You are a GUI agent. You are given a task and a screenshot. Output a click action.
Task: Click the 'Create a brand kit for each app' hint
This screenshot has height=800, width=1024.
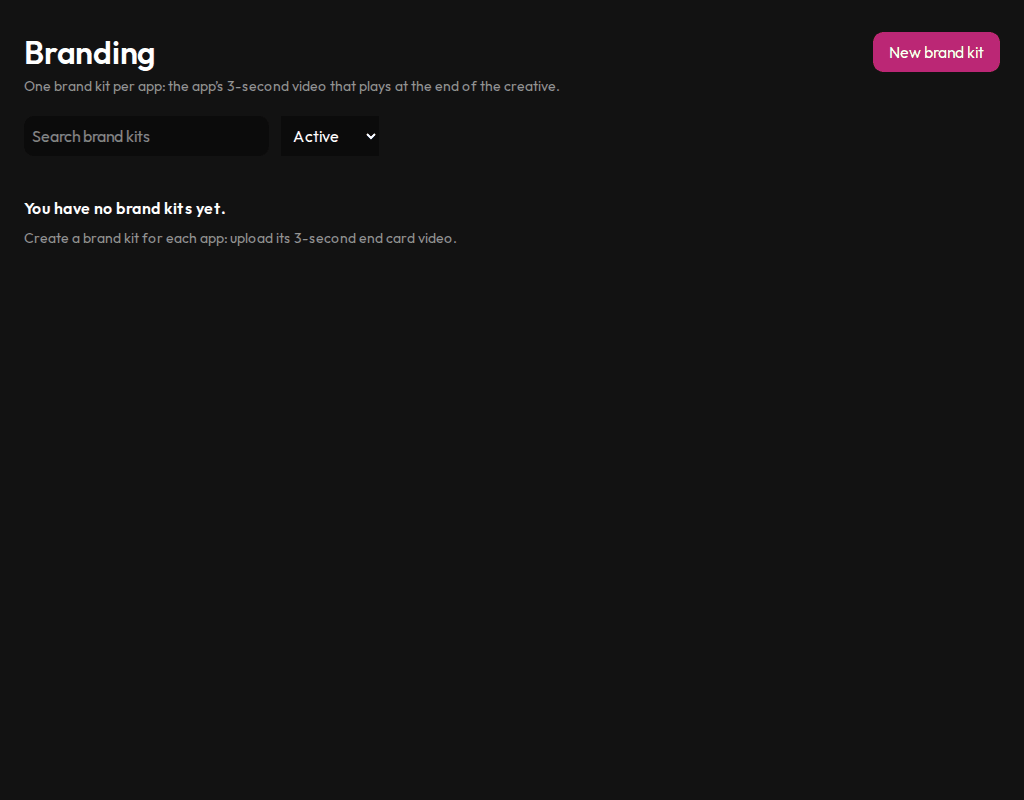click(x=240, y=238)
